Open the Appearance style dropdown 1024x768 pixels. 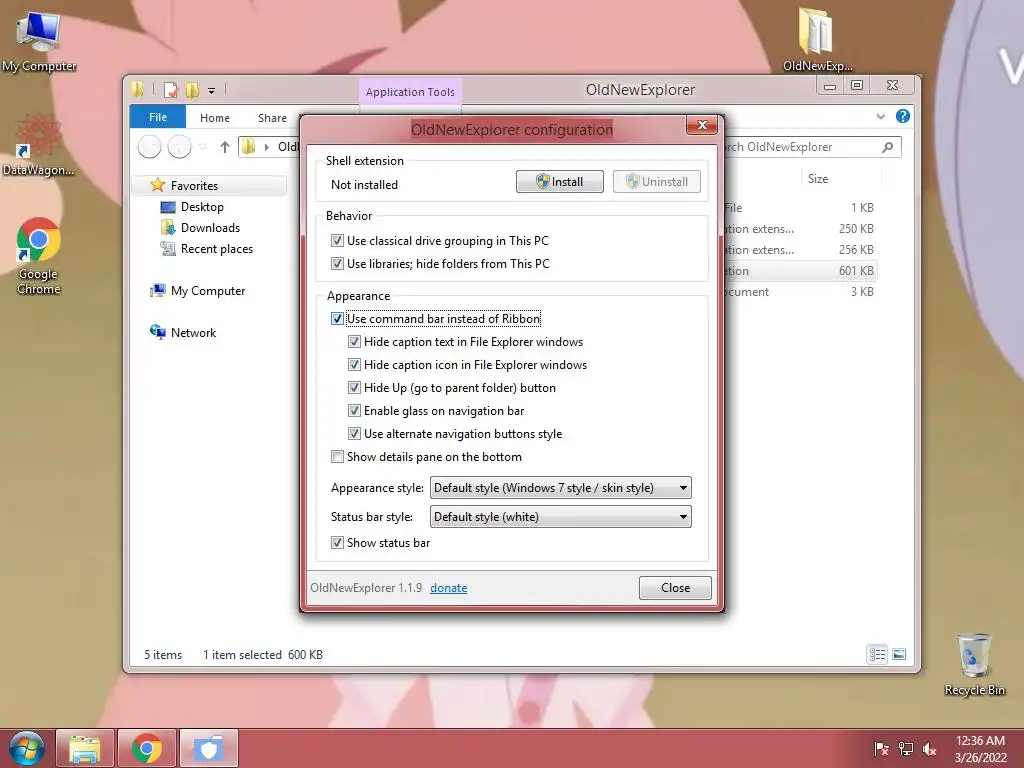pos(560,488)
